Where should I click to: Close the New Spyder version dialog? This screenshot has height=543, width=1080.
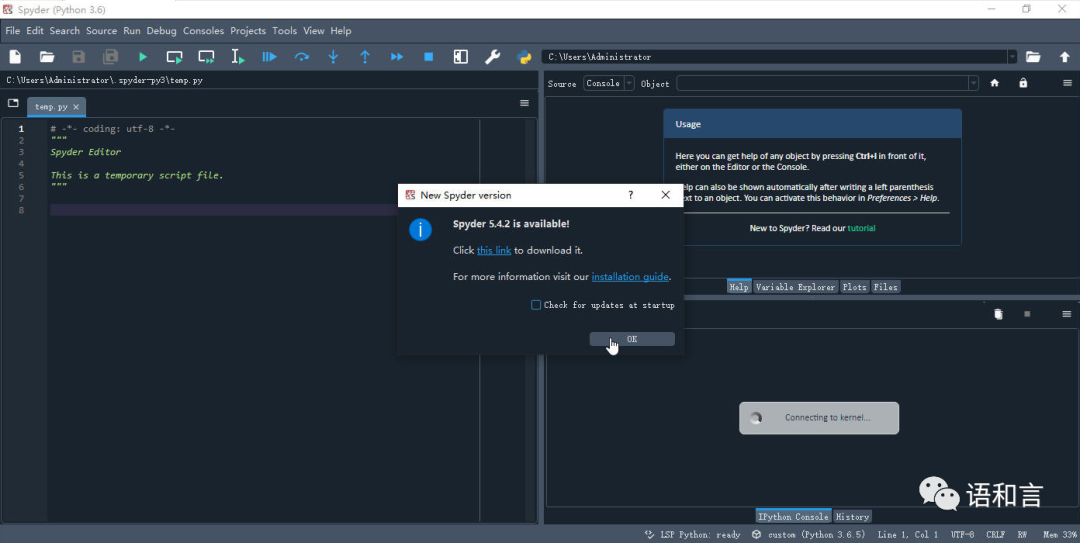point(665,195)
